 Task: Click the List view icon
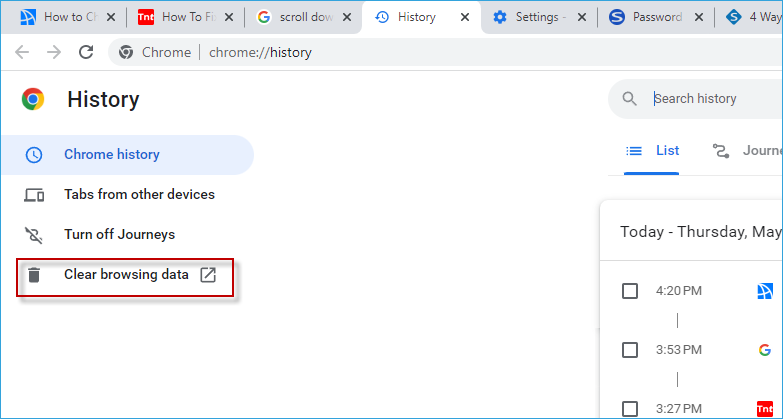634,150
